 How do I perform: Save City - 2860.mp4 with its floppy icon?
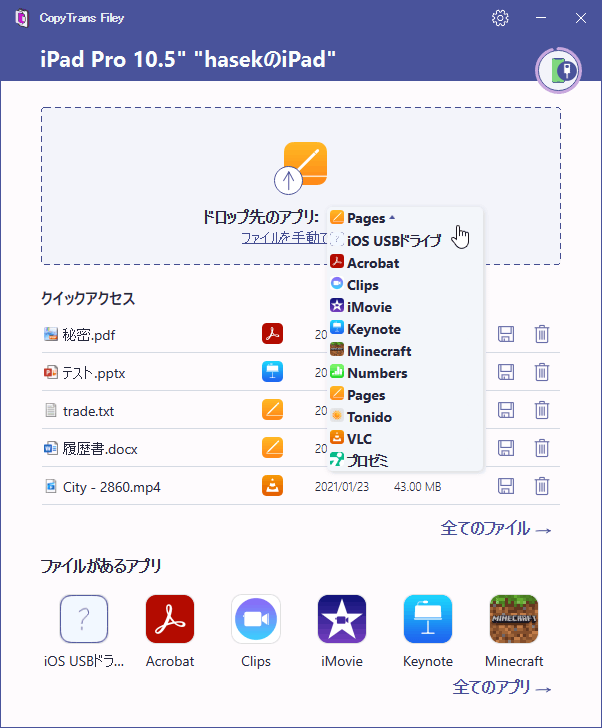click(x=506, y=486)
